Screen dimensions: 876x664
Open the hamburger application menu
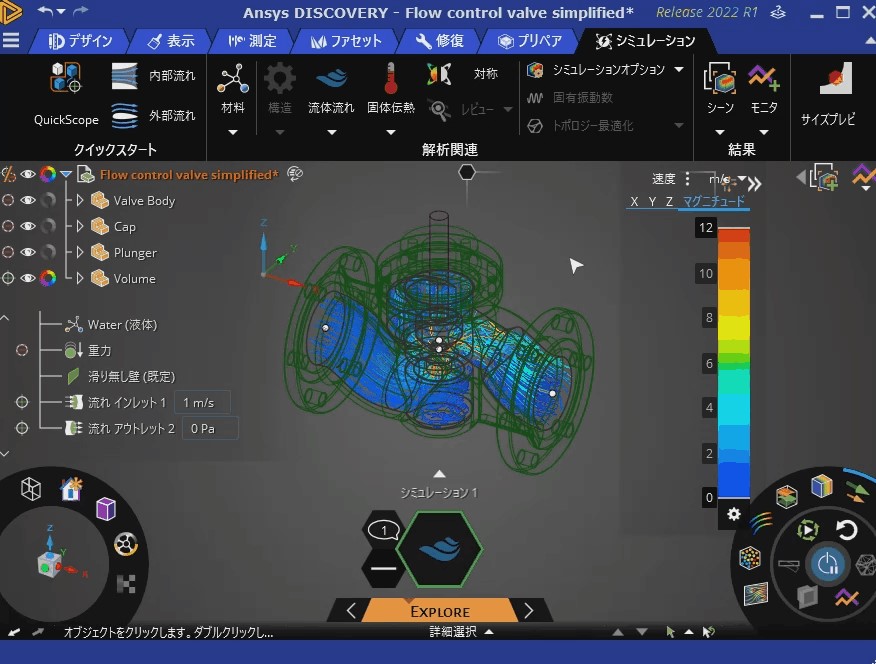coord(11,40)
